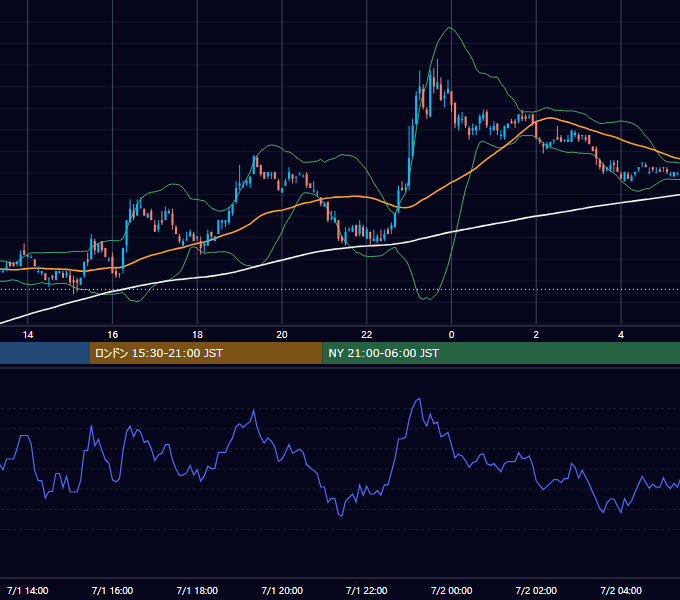Click the London session bar 15:30-21:00 JST
Screen dimensions: 680x600
click(206, 353)
